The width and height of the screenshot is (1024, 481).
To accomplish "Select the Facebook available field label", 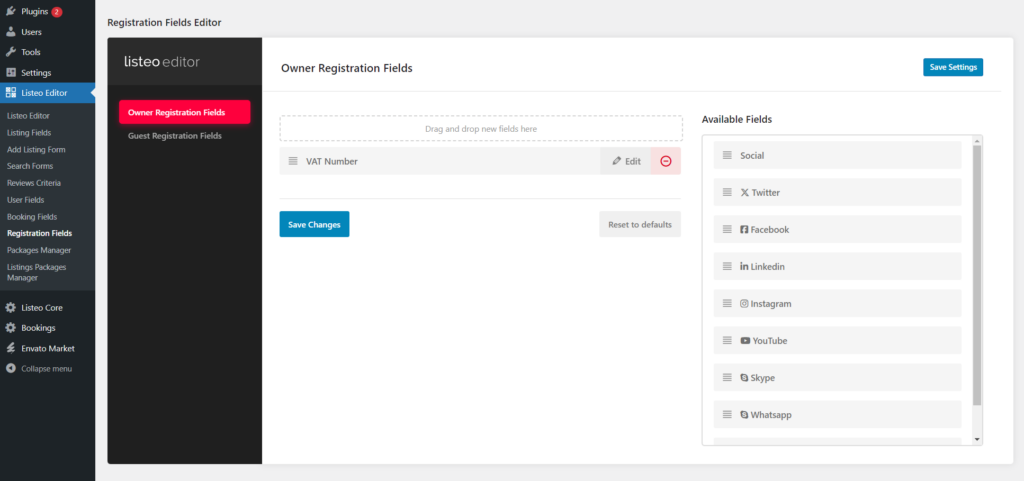I will [x=770, y=230].
